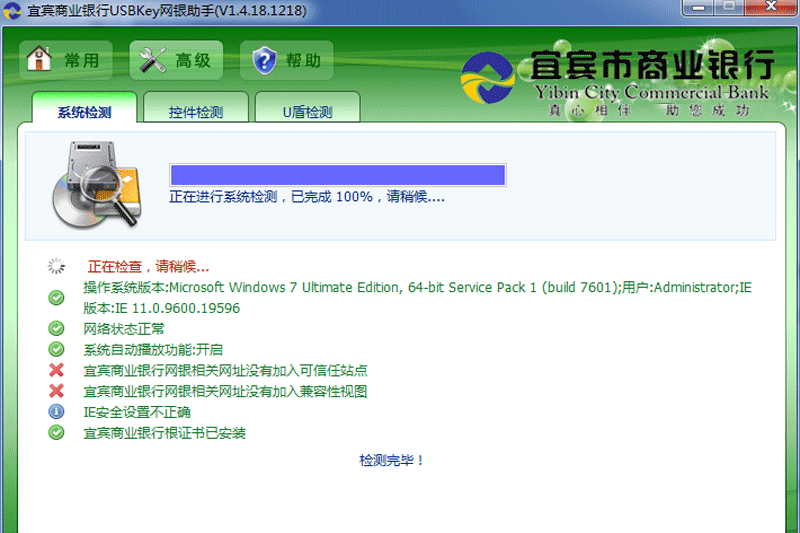Click blue info icon for IE安全设置不正确
Viewport: 800px width, 533px height.
57,412
